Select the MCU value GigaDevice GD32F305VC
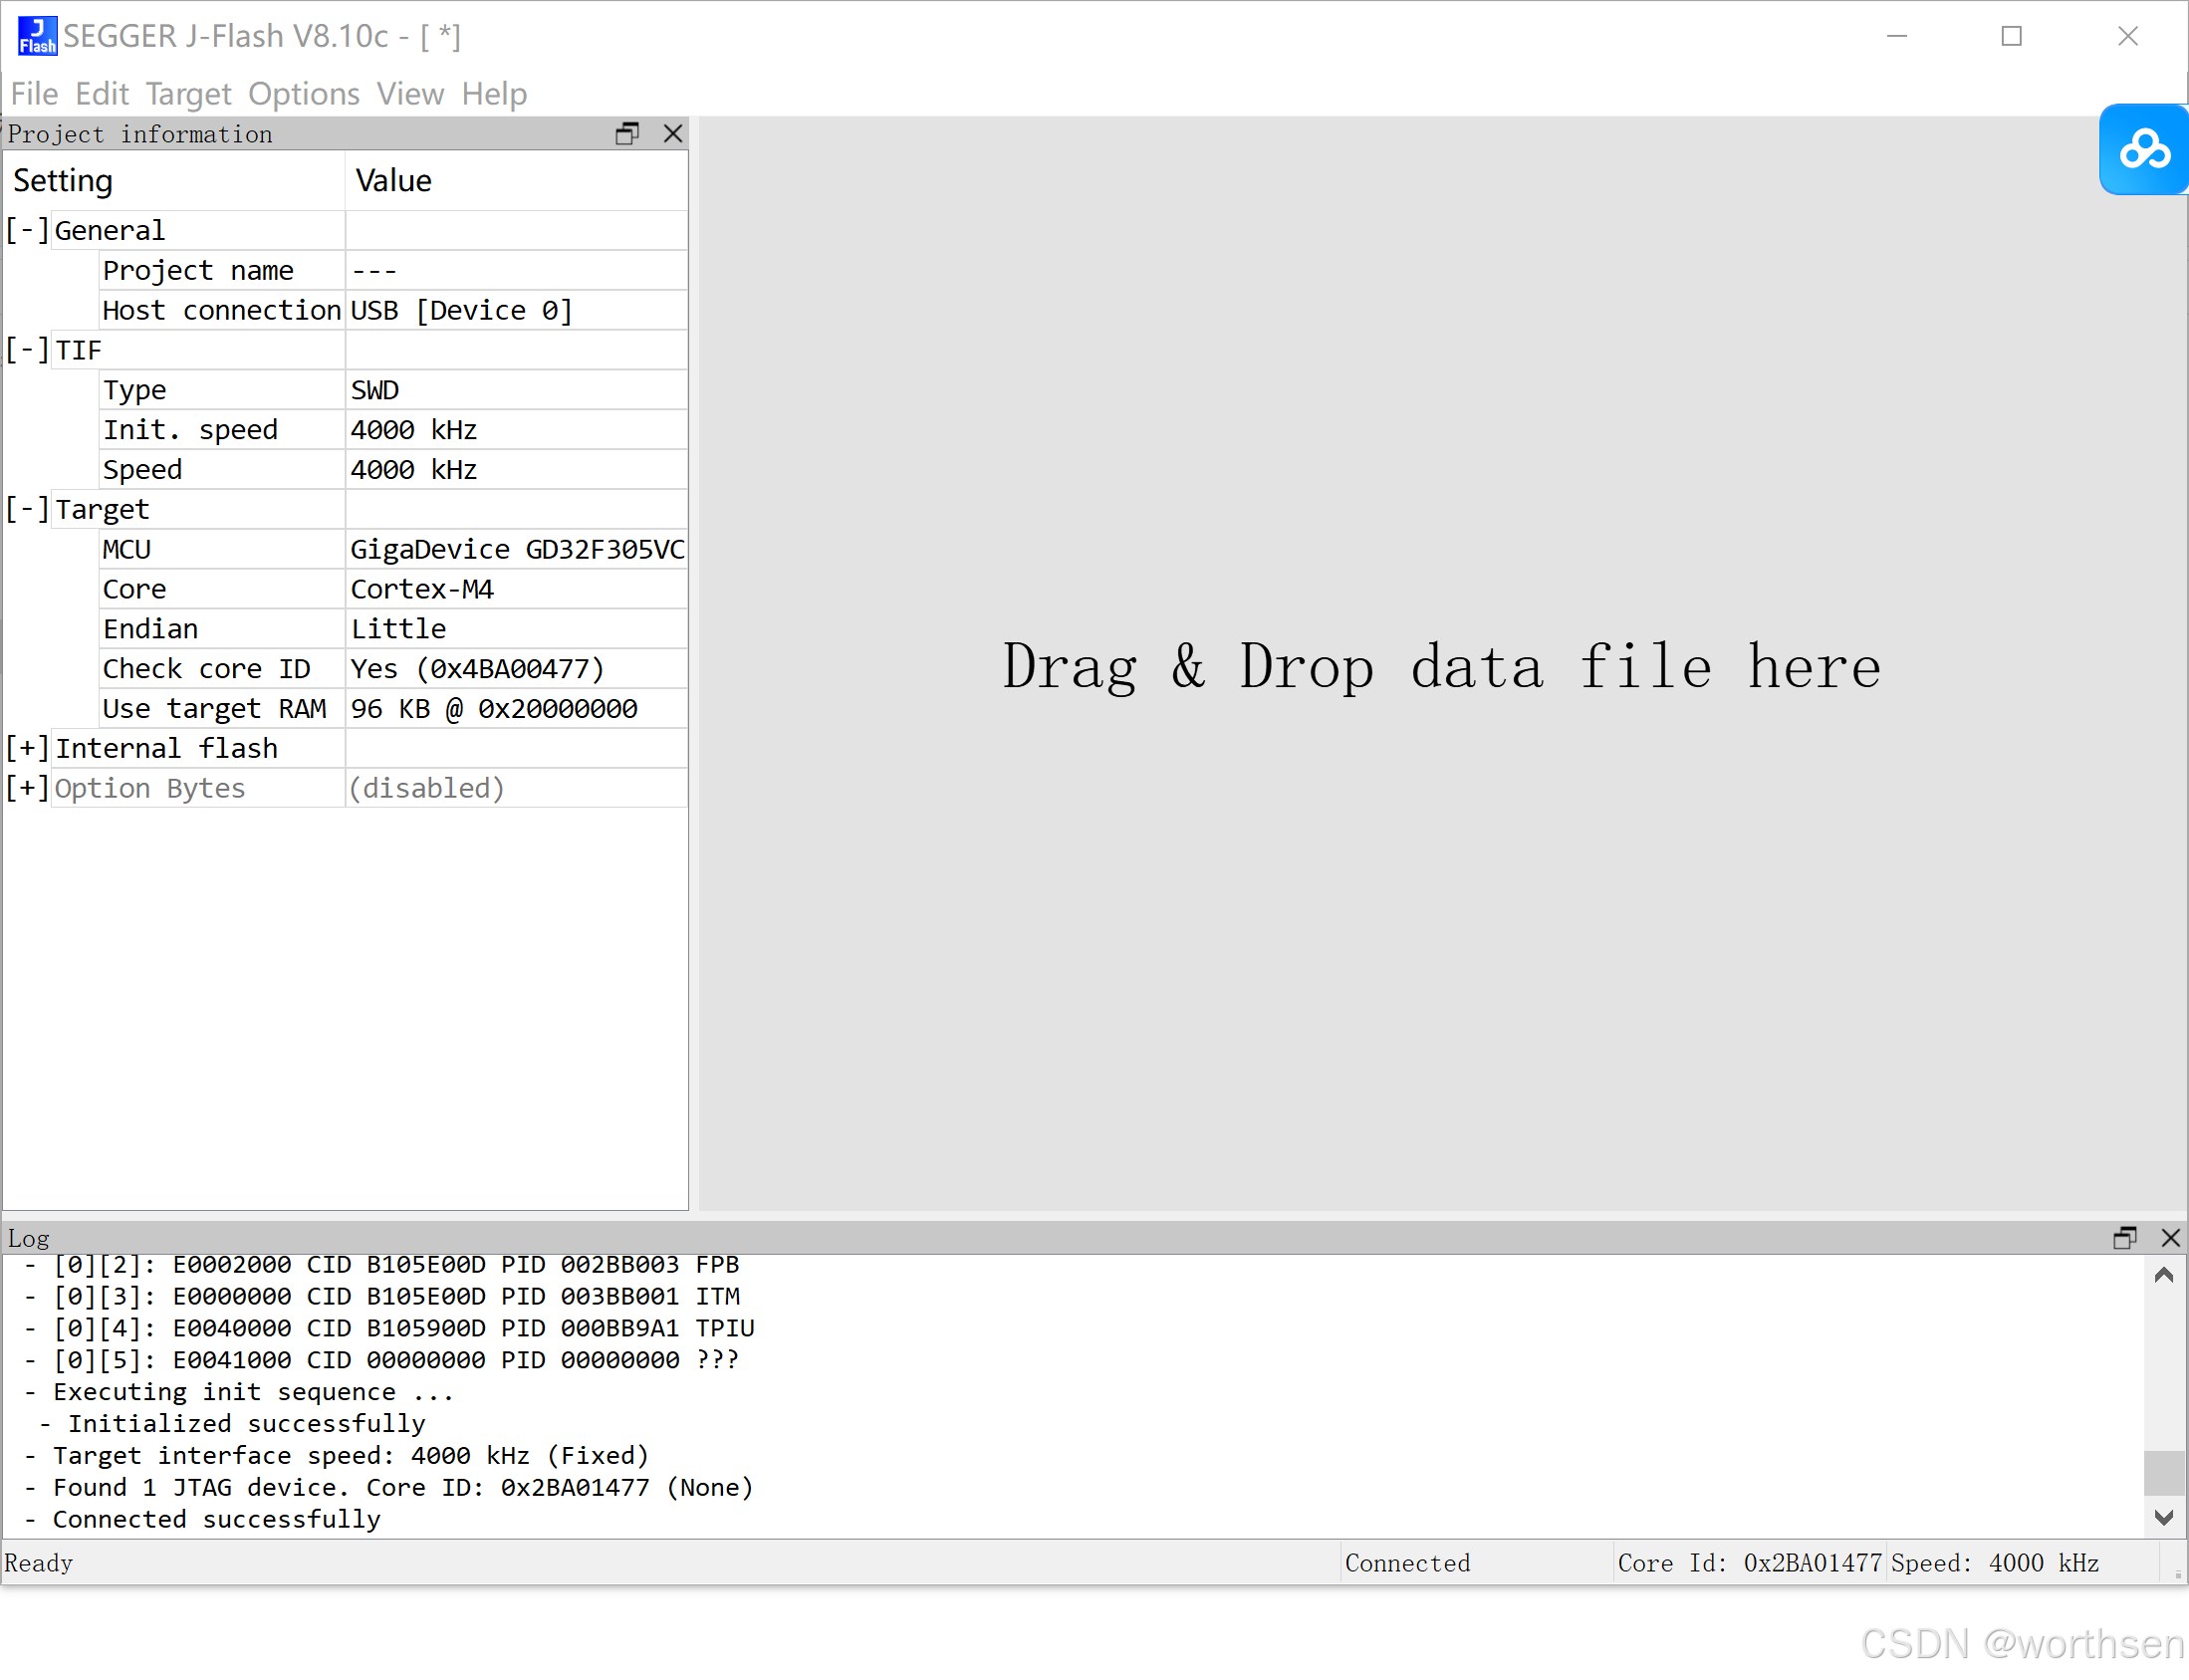The height and width of the screenshot is (1680, 2189). point(516,550)
